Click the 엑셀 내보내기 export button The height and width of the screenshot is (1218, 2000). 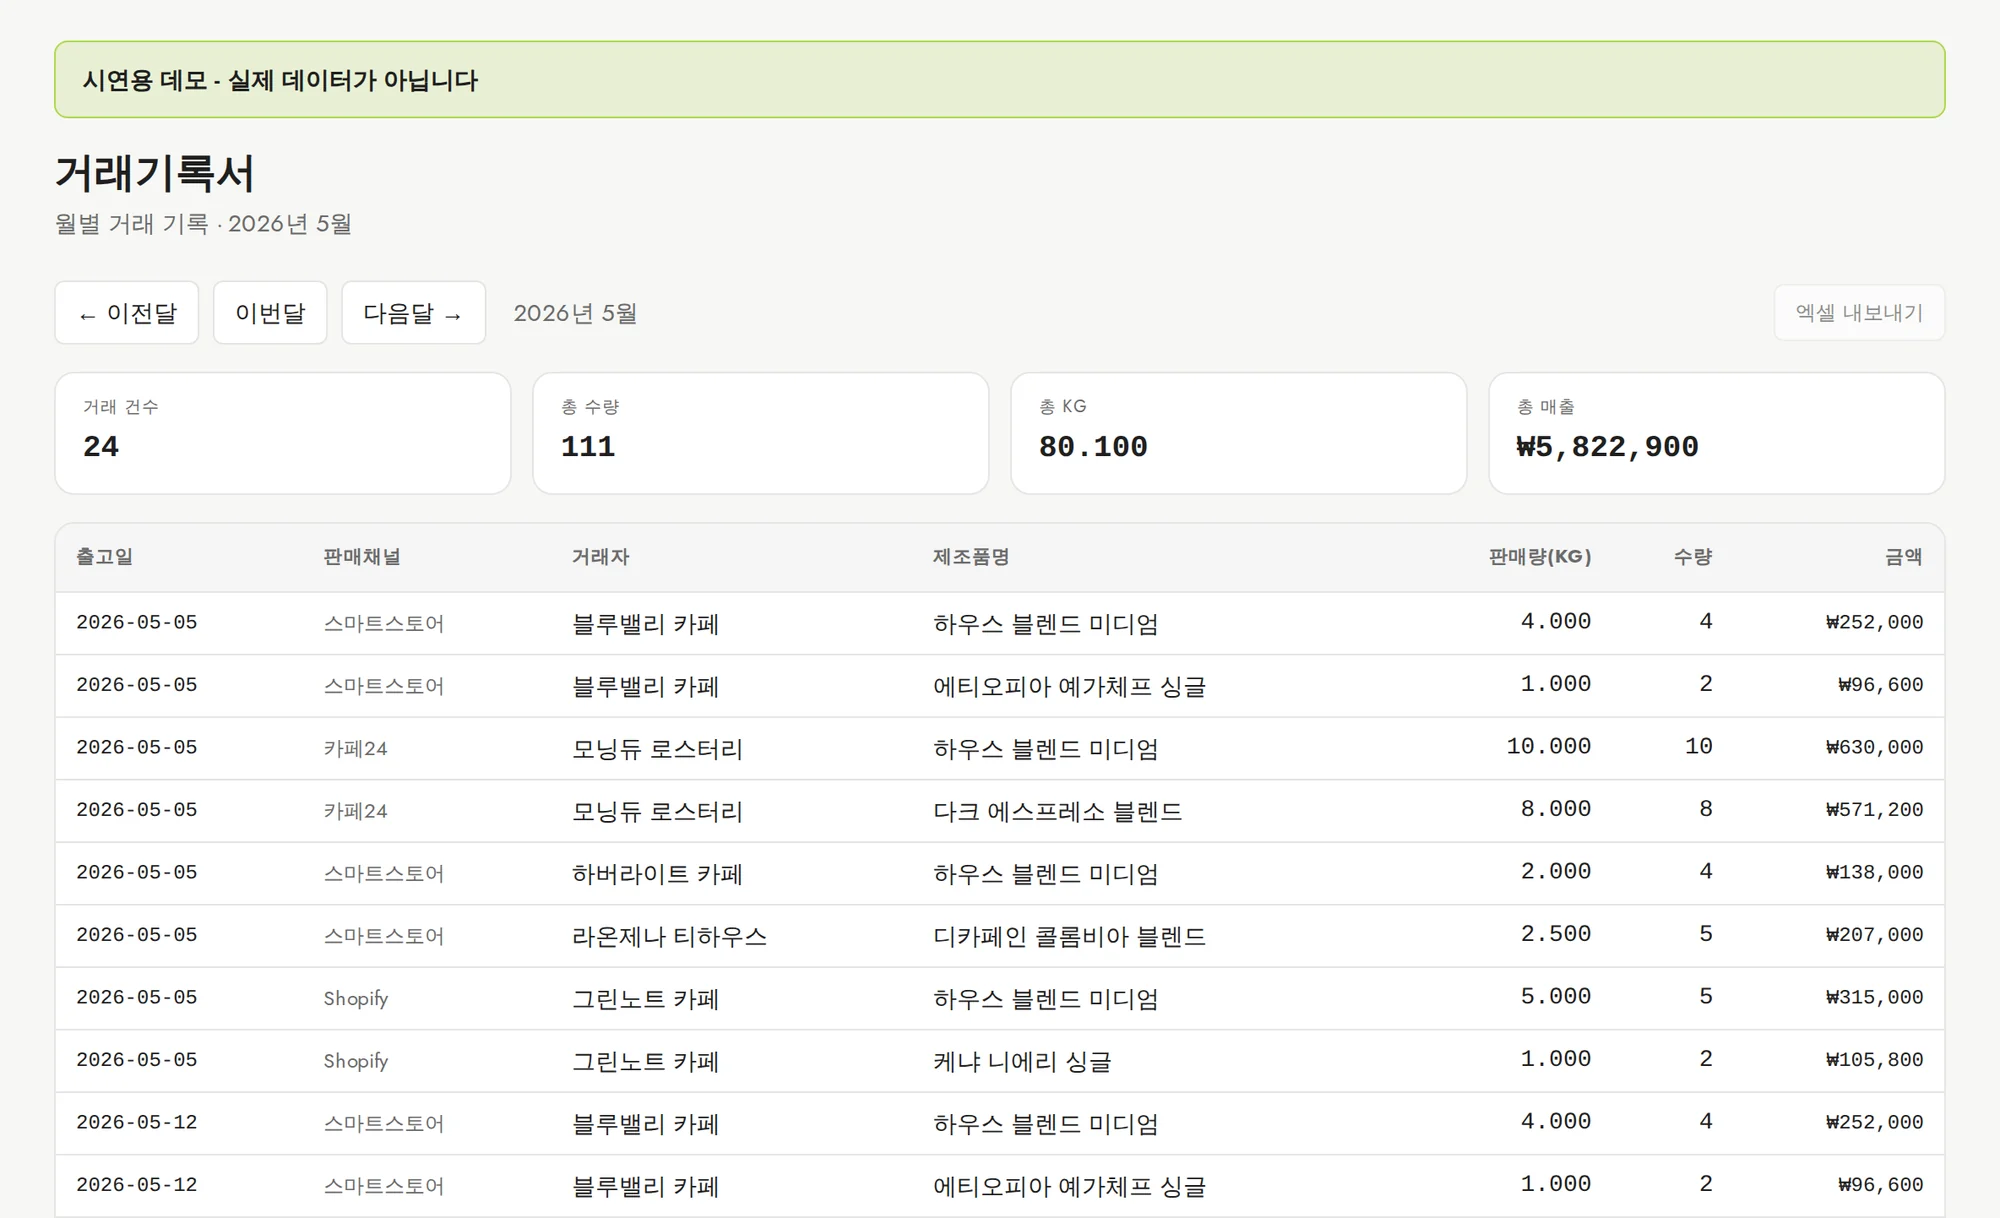pos(1859,313)
